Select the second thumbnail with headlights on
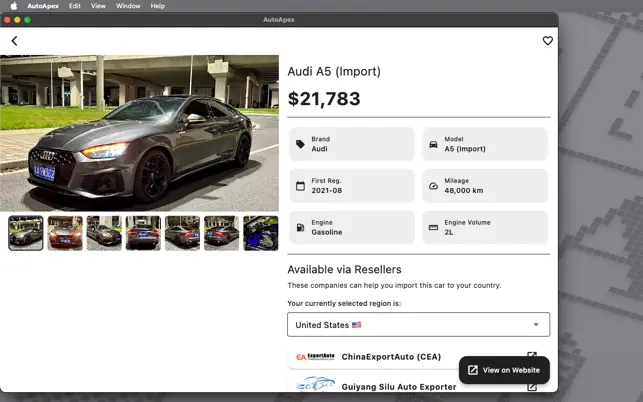The image size is (643, 402). coord(65,233)
